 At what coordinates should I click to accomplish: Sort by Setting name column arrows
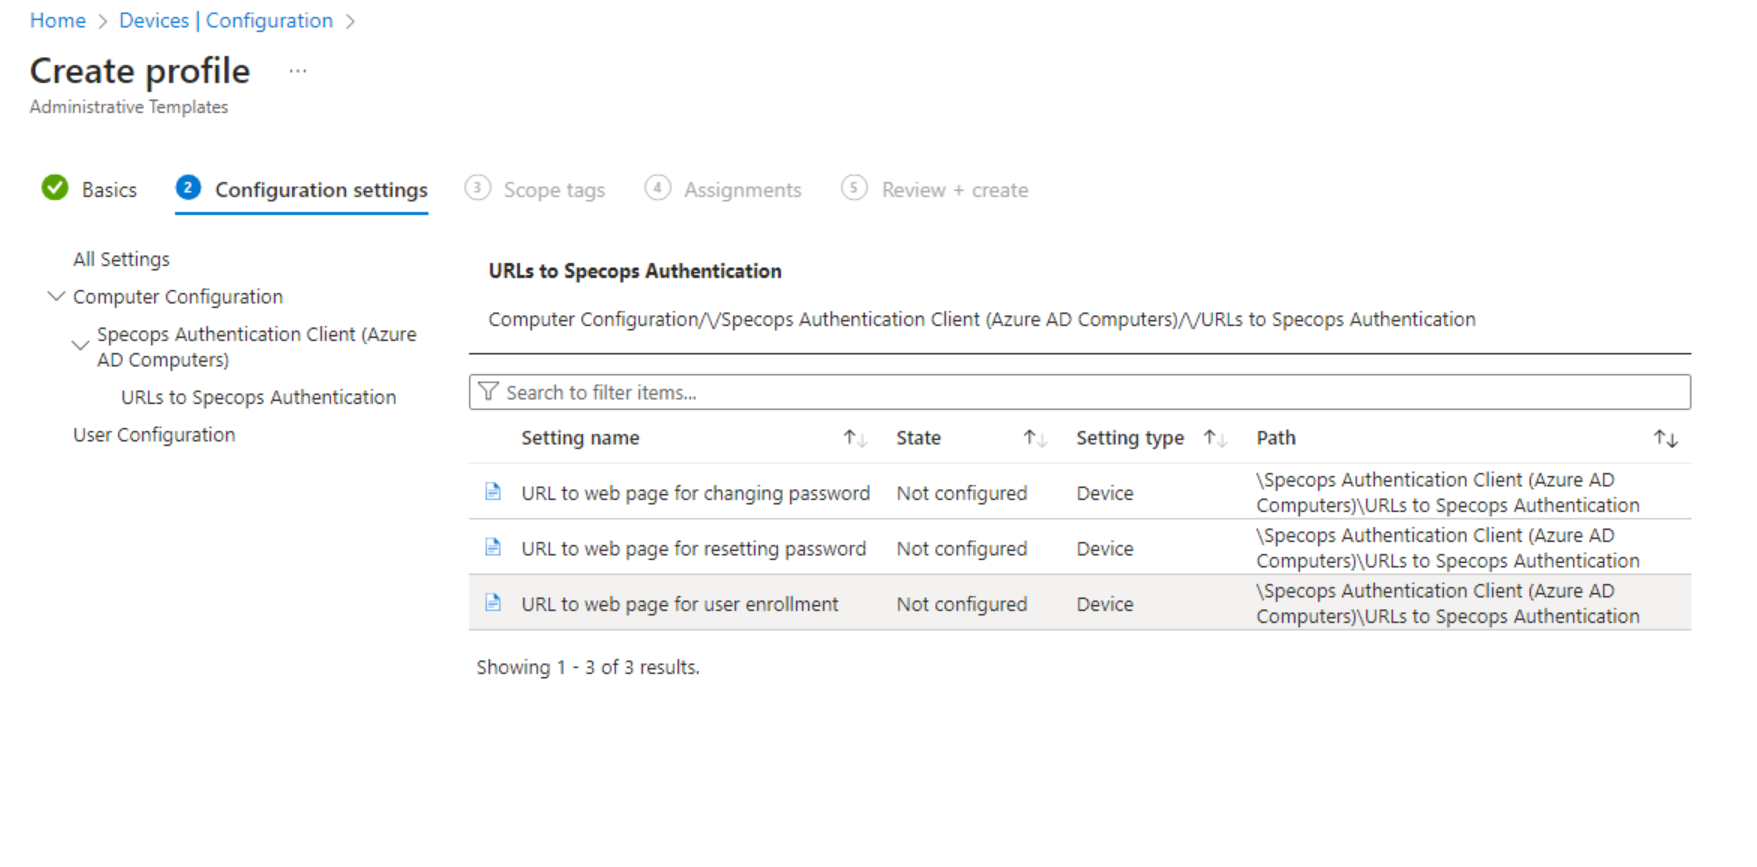854,438
